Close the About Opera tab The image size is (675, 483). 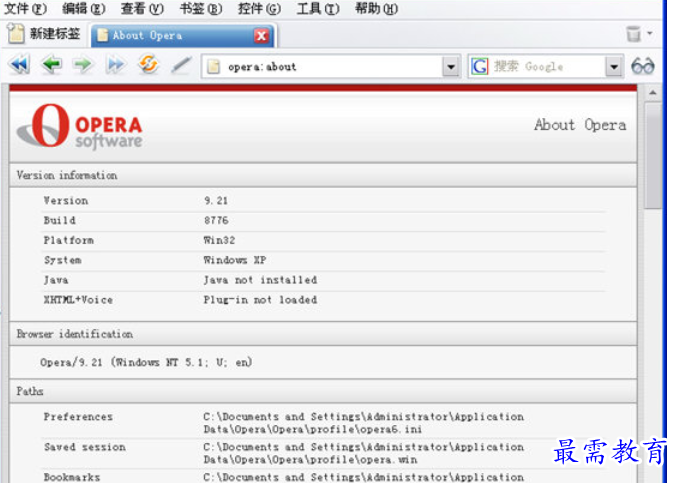pyautogui.click(x=261, y=36)
